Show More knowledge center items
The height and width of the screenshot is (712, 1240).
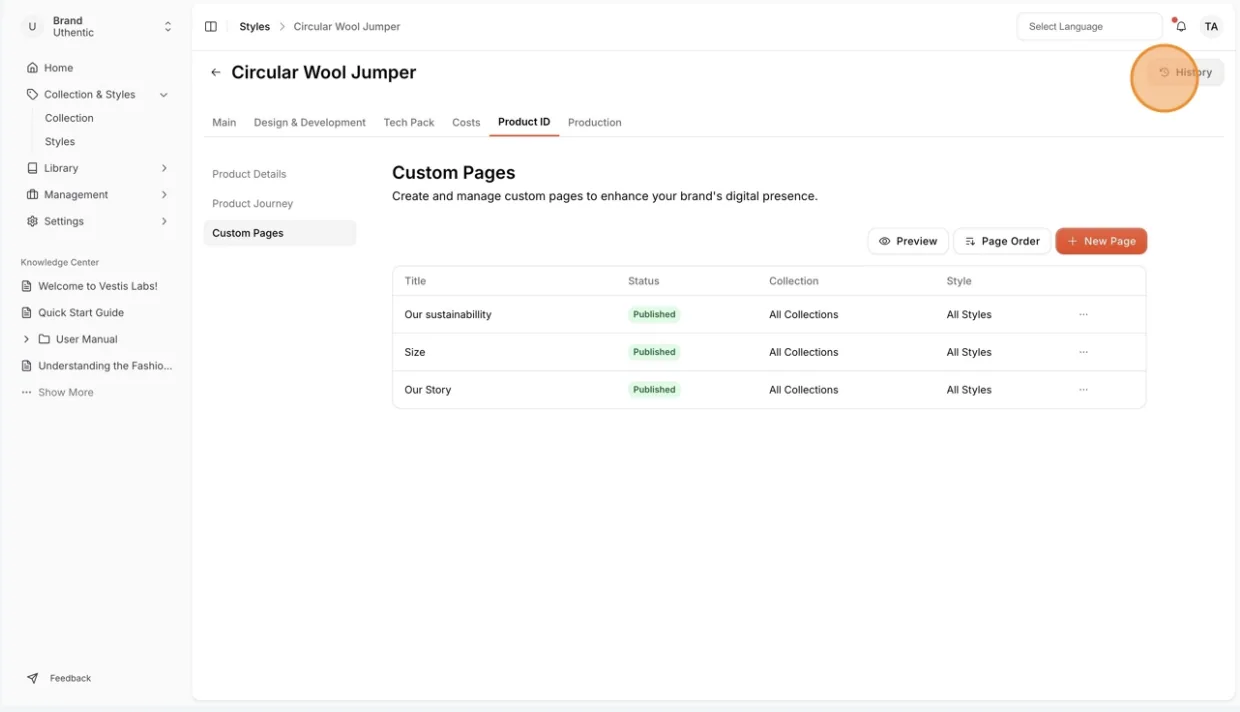click(57, 393)
